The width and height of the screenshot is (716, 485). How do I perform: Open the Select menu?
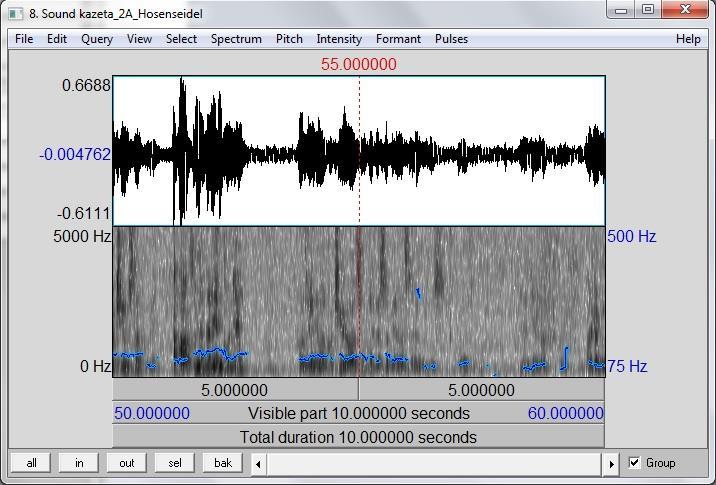(181, 39)
